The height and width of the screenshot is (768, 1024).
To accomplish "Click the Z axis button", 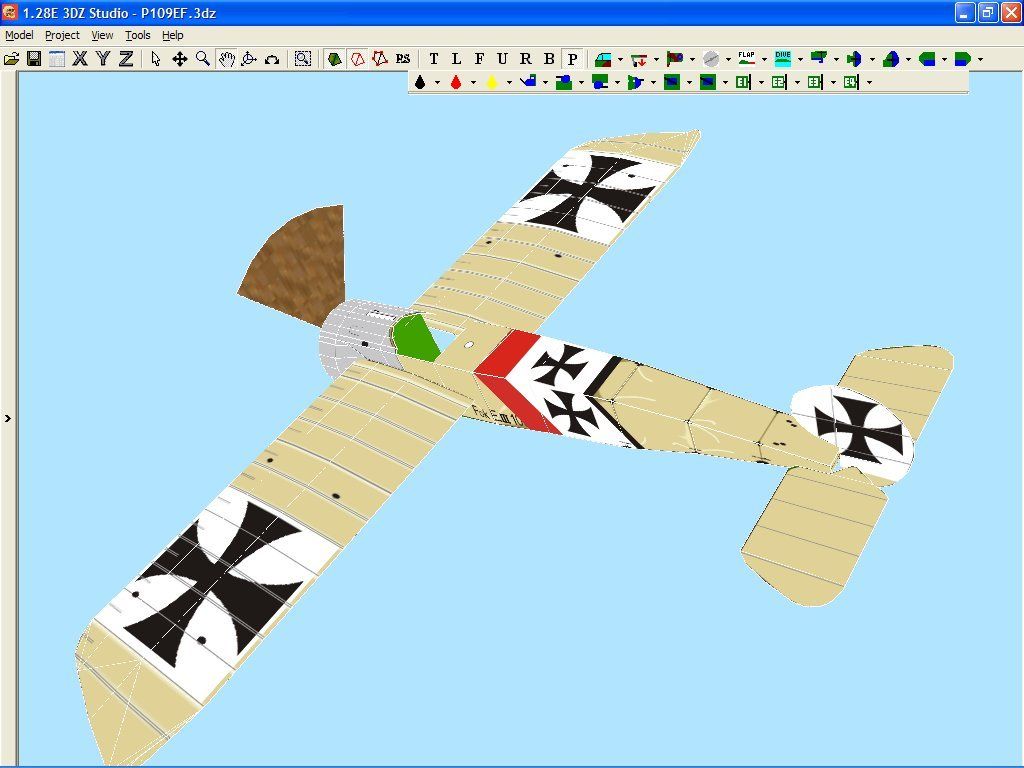I will 125,59.
